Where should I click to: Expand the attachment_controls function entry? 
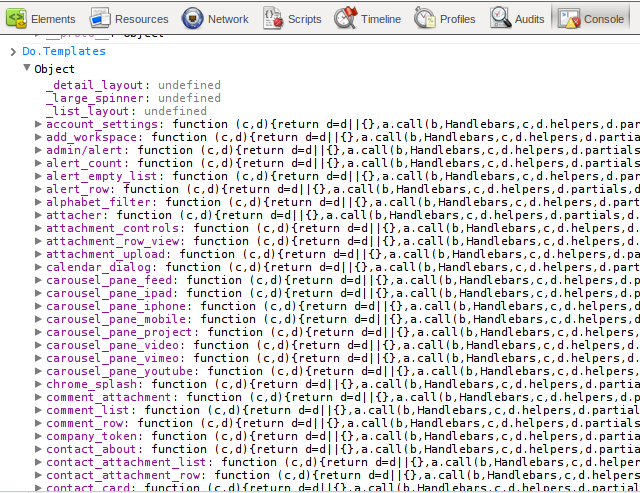[38, 228]
